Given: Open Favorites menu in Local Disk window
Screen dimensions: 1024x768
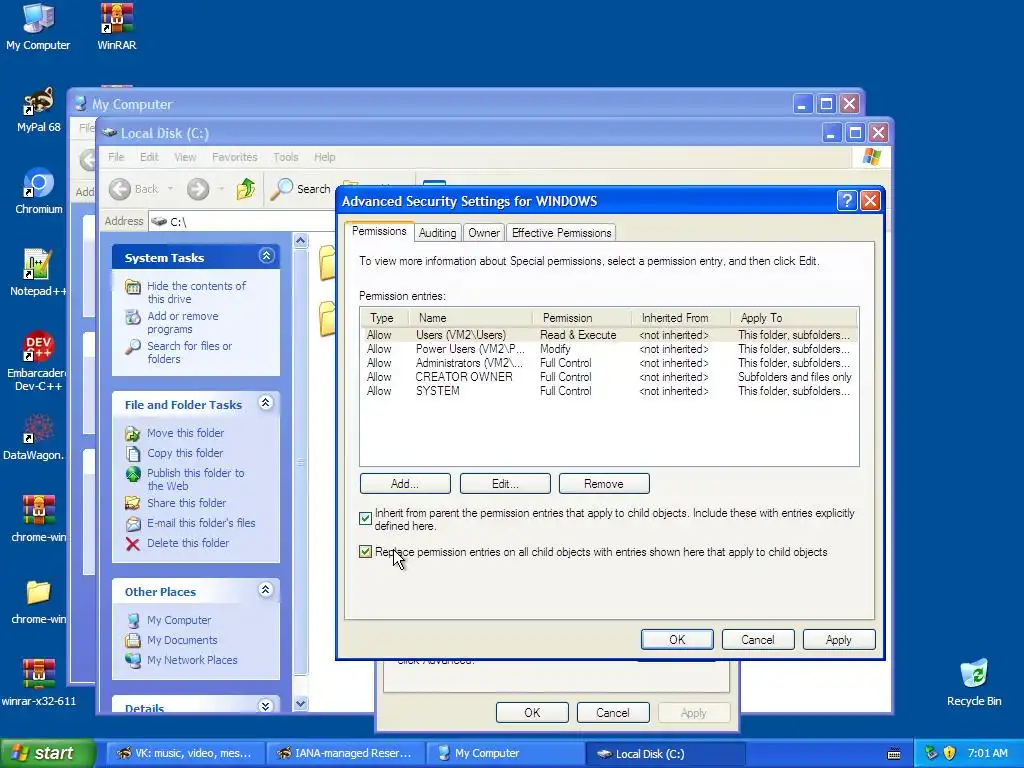Looking at the screenshot, I should [234, 157].
